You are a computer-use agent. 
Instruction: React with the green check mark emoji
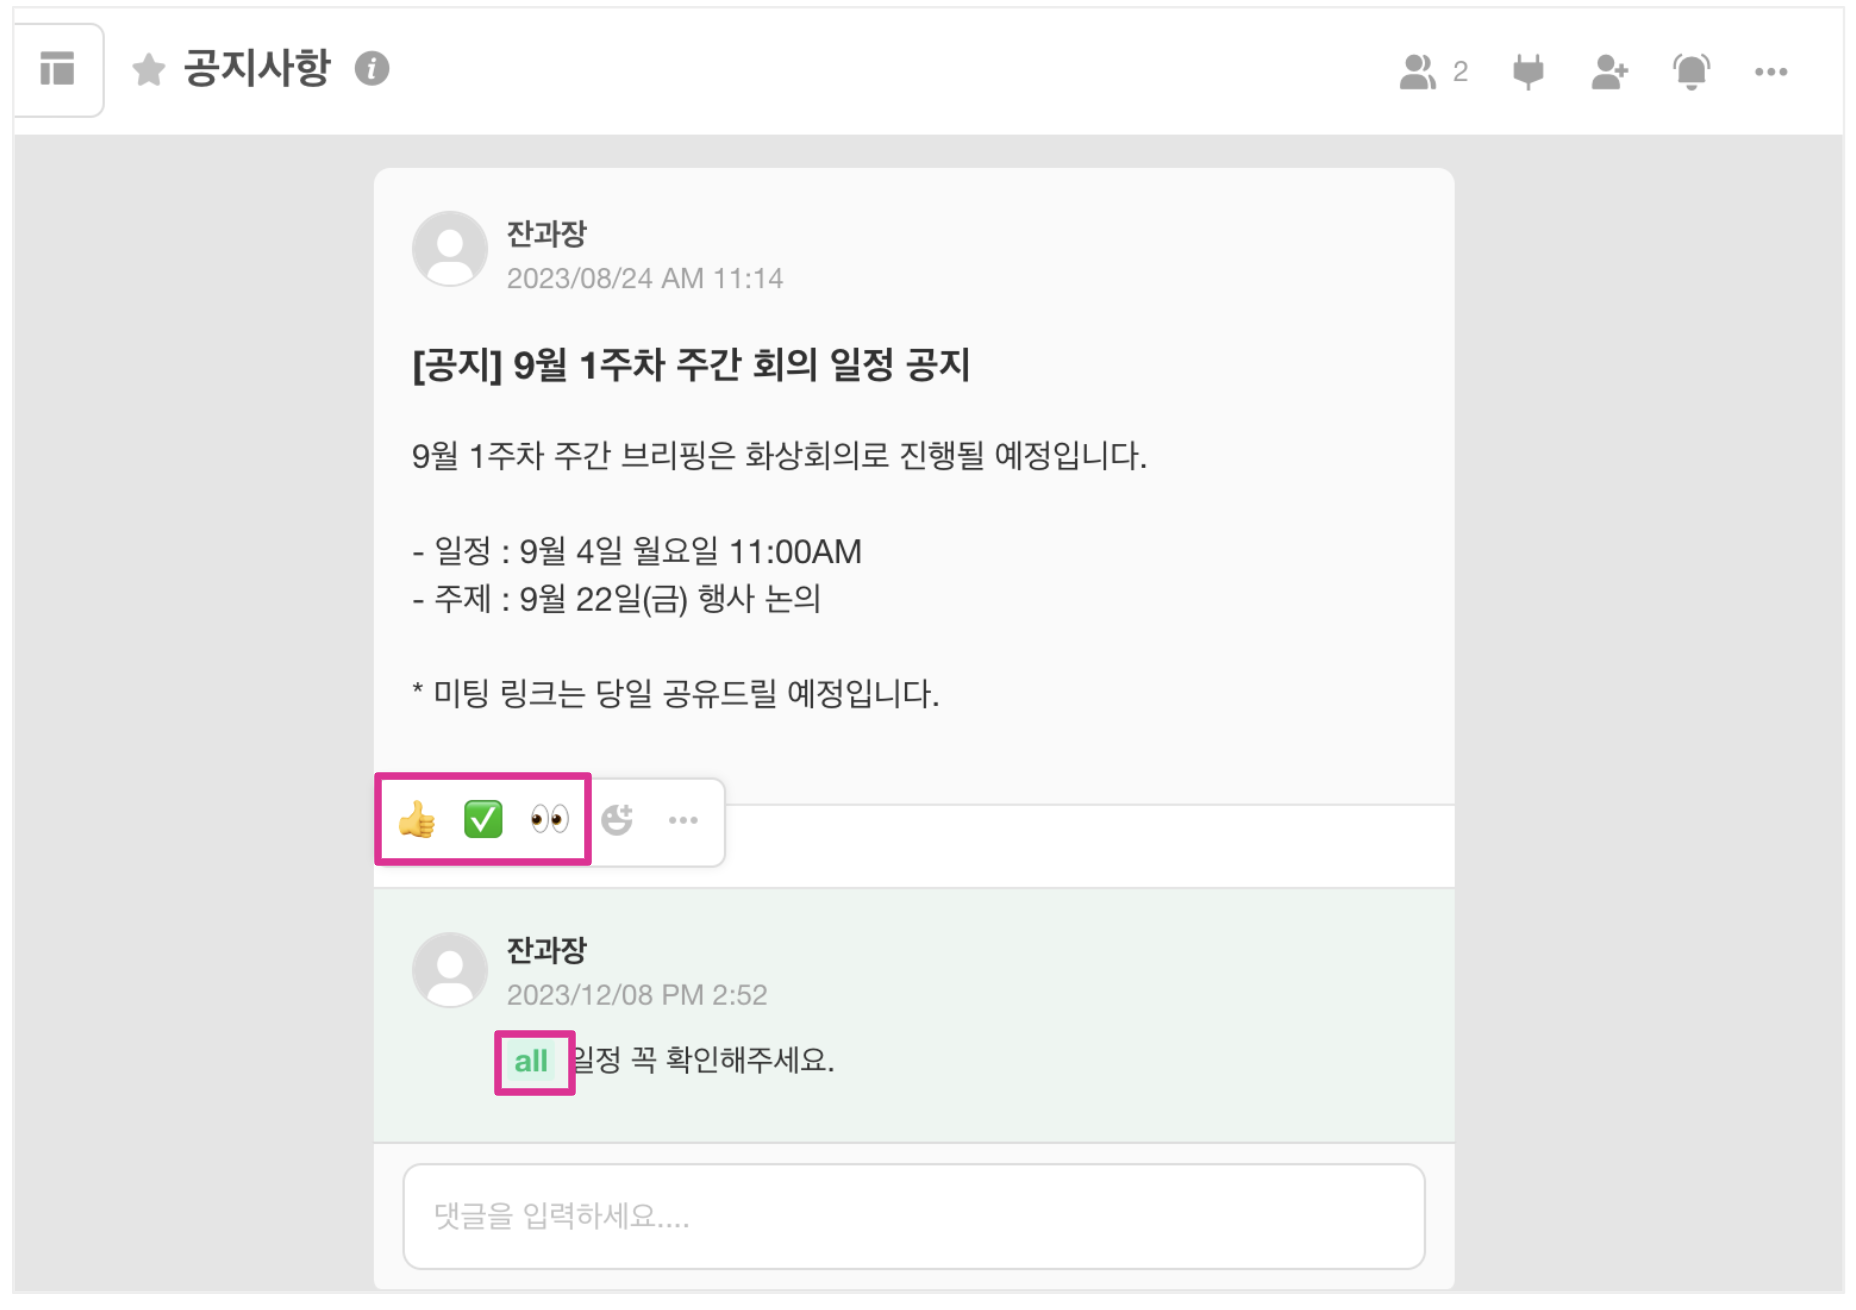pos(483,820)
